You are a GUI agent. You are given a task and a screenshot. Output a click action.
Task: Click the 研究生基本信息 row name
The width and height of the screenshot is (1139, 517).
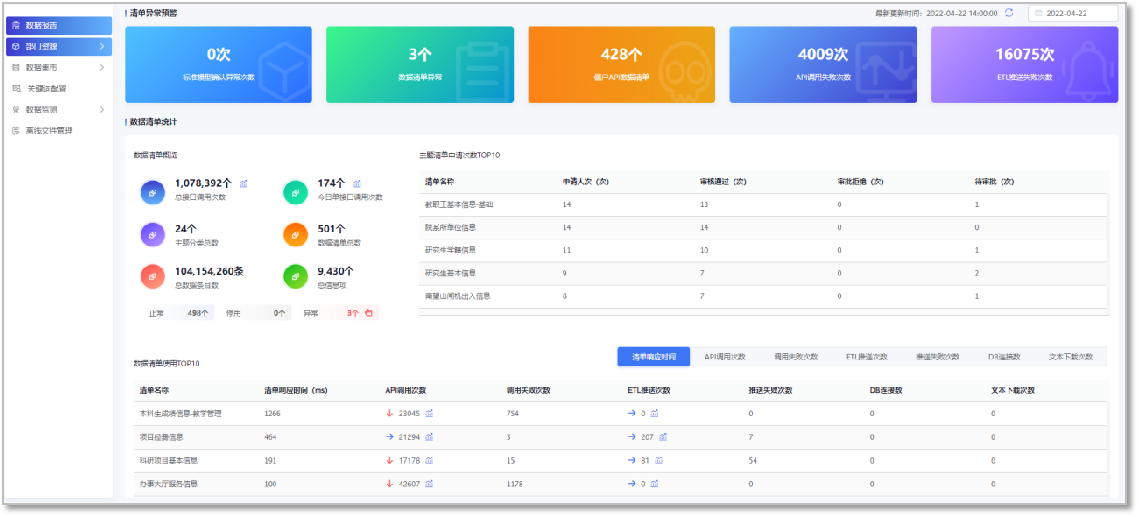[450, 273]
